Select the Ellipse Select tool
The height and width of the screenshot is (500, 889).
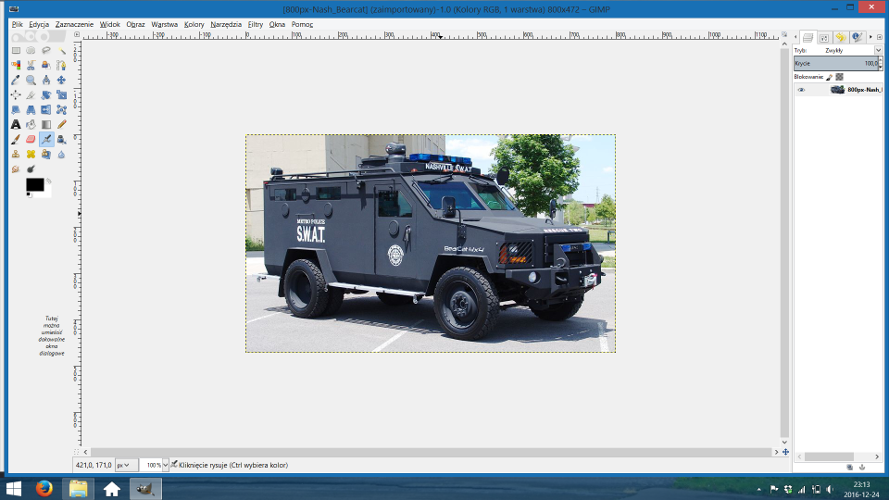pyautogui.click(x=31, y=50)
